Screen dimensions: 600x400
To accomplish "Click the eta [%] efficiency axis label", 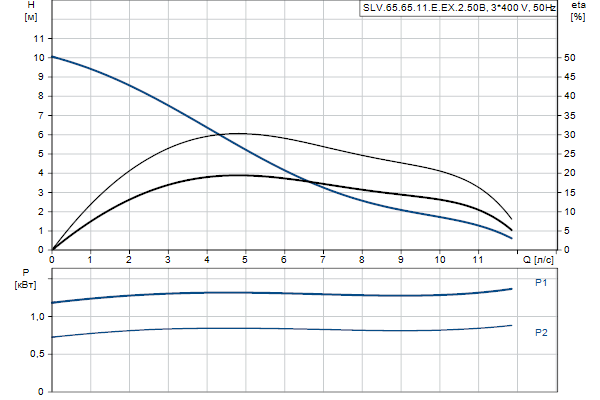I will click(x=577, y=13).
